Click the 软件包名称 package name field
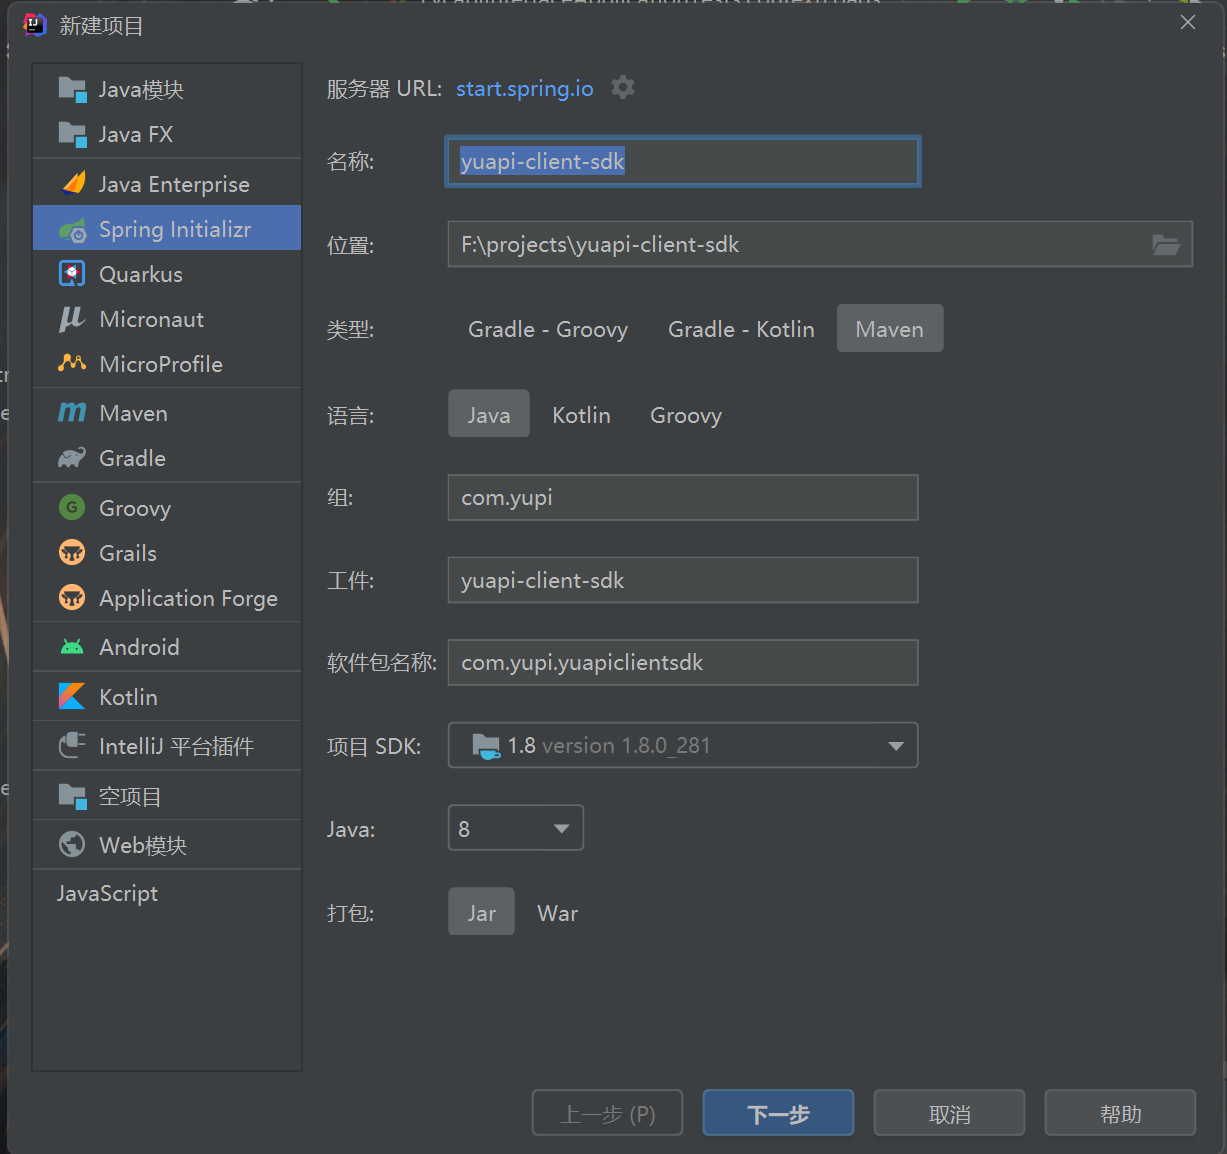 pyautogui.click(x=683, y=662)
